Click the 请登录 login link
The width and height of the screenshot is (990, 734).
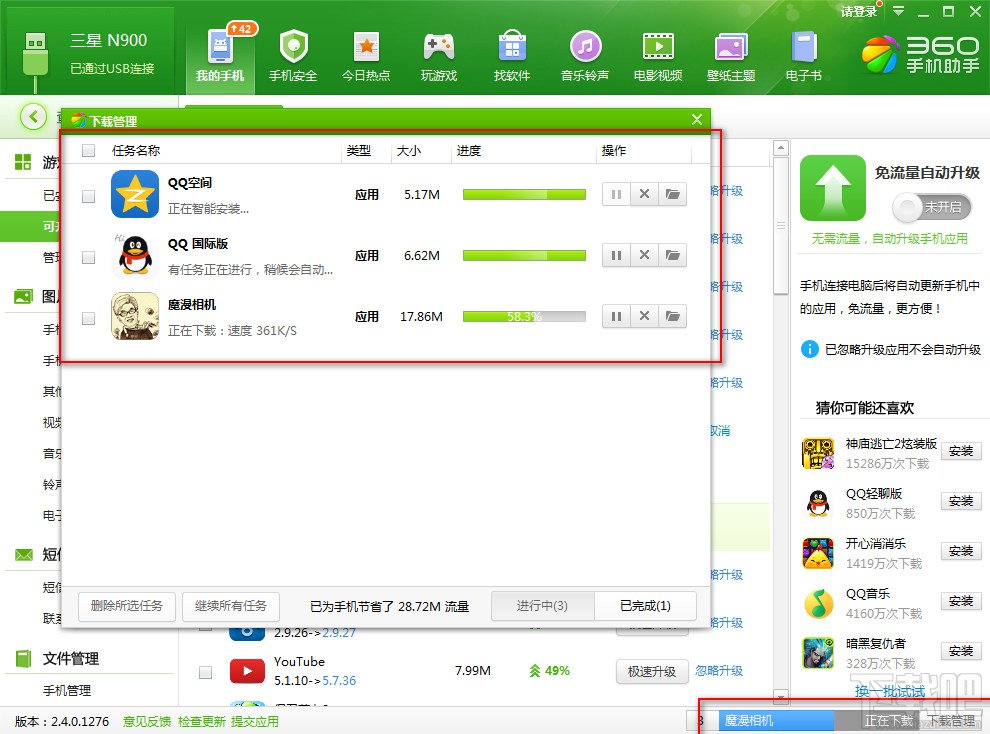(x=859, y=11)
